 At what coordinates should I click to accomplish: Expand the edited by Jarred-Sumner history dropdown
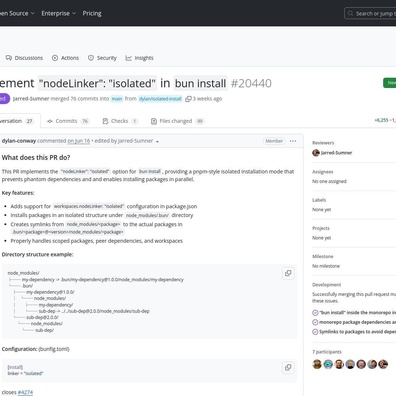(127, 141)
